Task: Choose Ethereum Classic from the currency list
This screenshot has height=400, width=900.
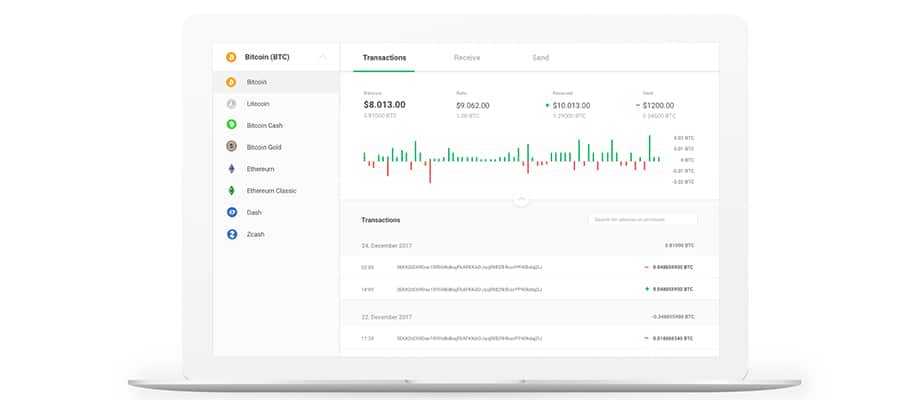Action: (271, 191)
